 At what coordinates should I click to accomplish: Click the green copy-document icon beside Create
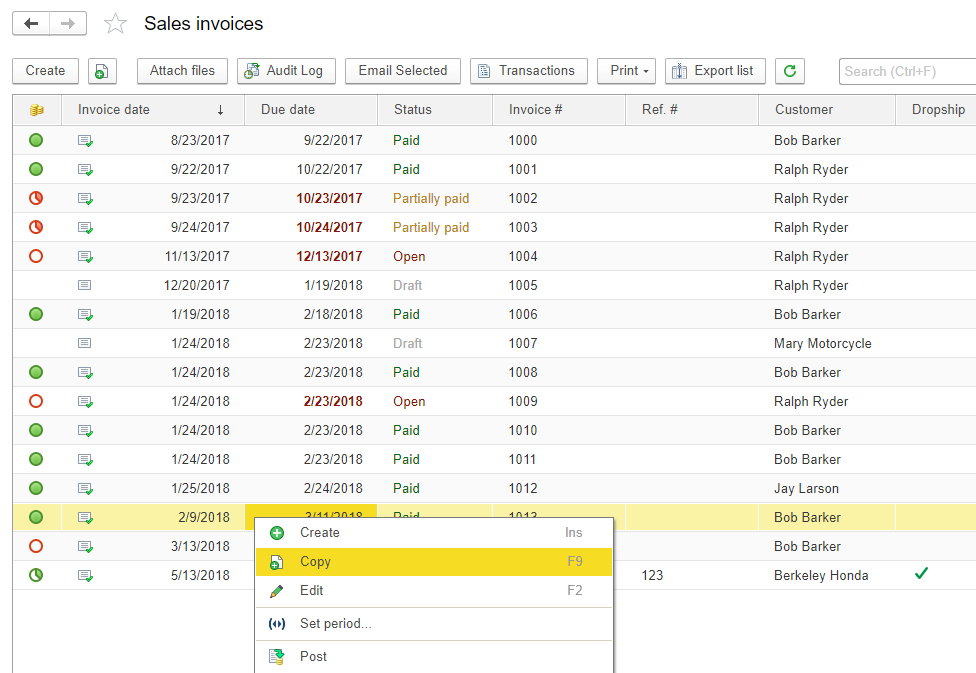click(x=102, y=71)
